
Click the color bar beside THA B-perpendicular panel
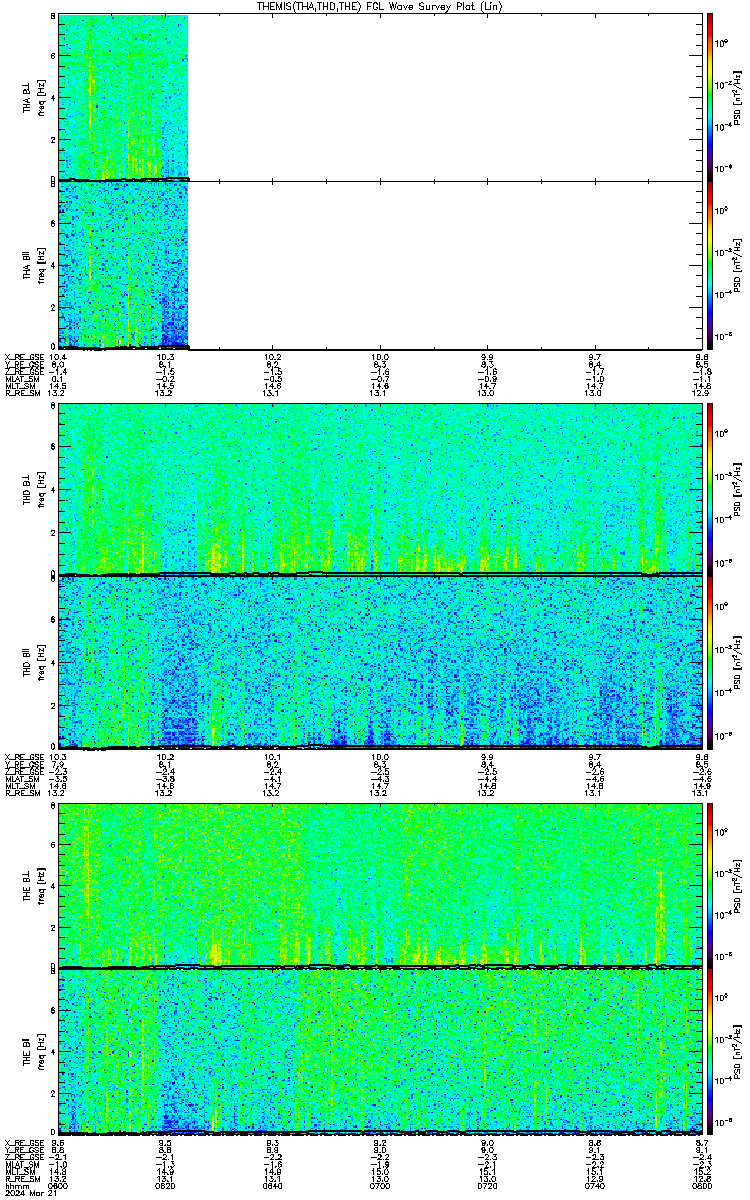point(709,97)
